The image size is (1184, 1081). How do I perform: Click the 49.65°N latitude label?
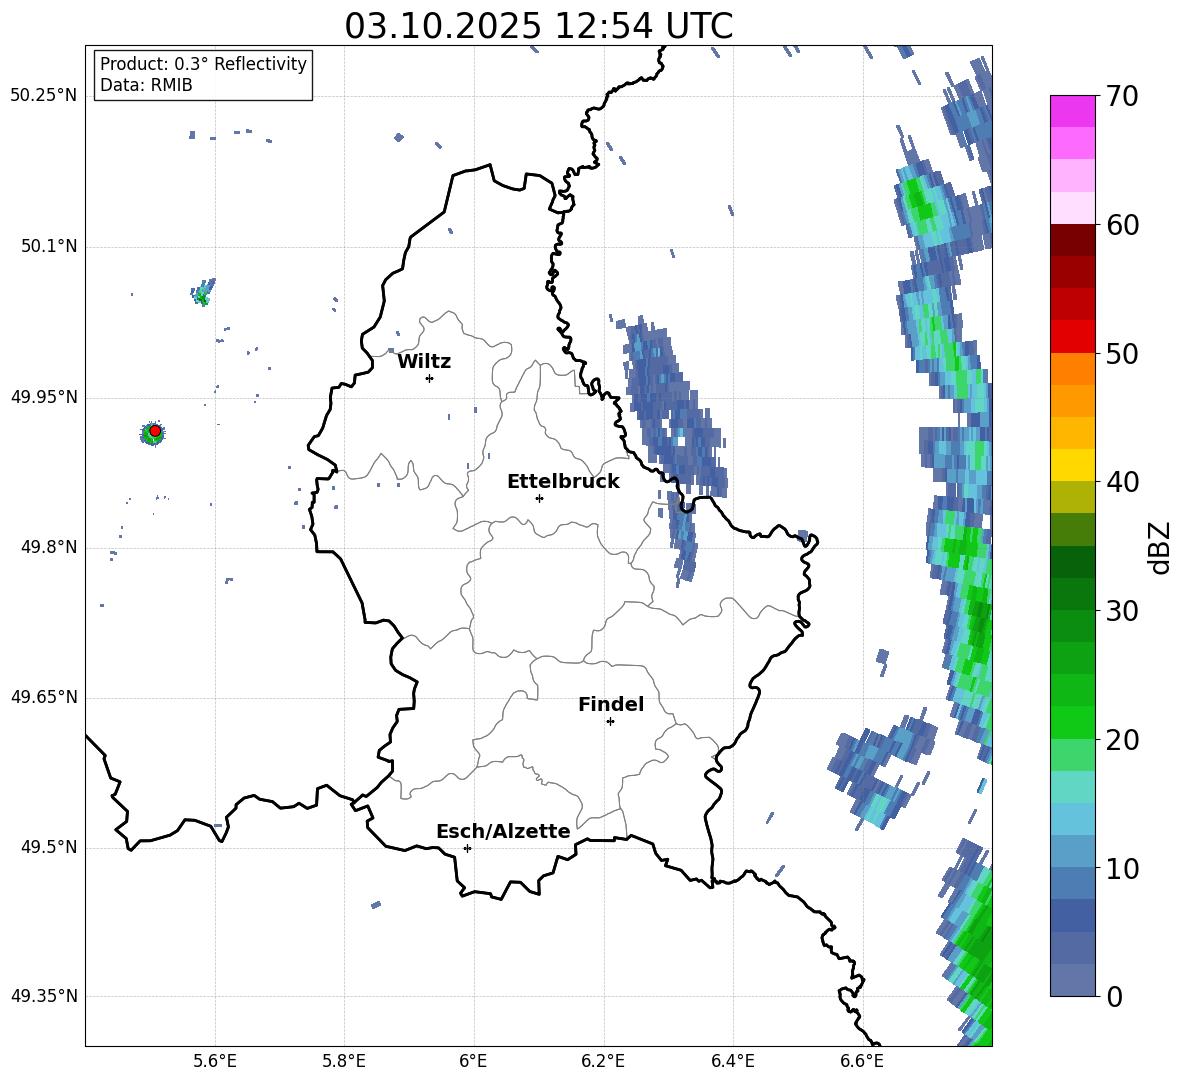coord(43,697)
